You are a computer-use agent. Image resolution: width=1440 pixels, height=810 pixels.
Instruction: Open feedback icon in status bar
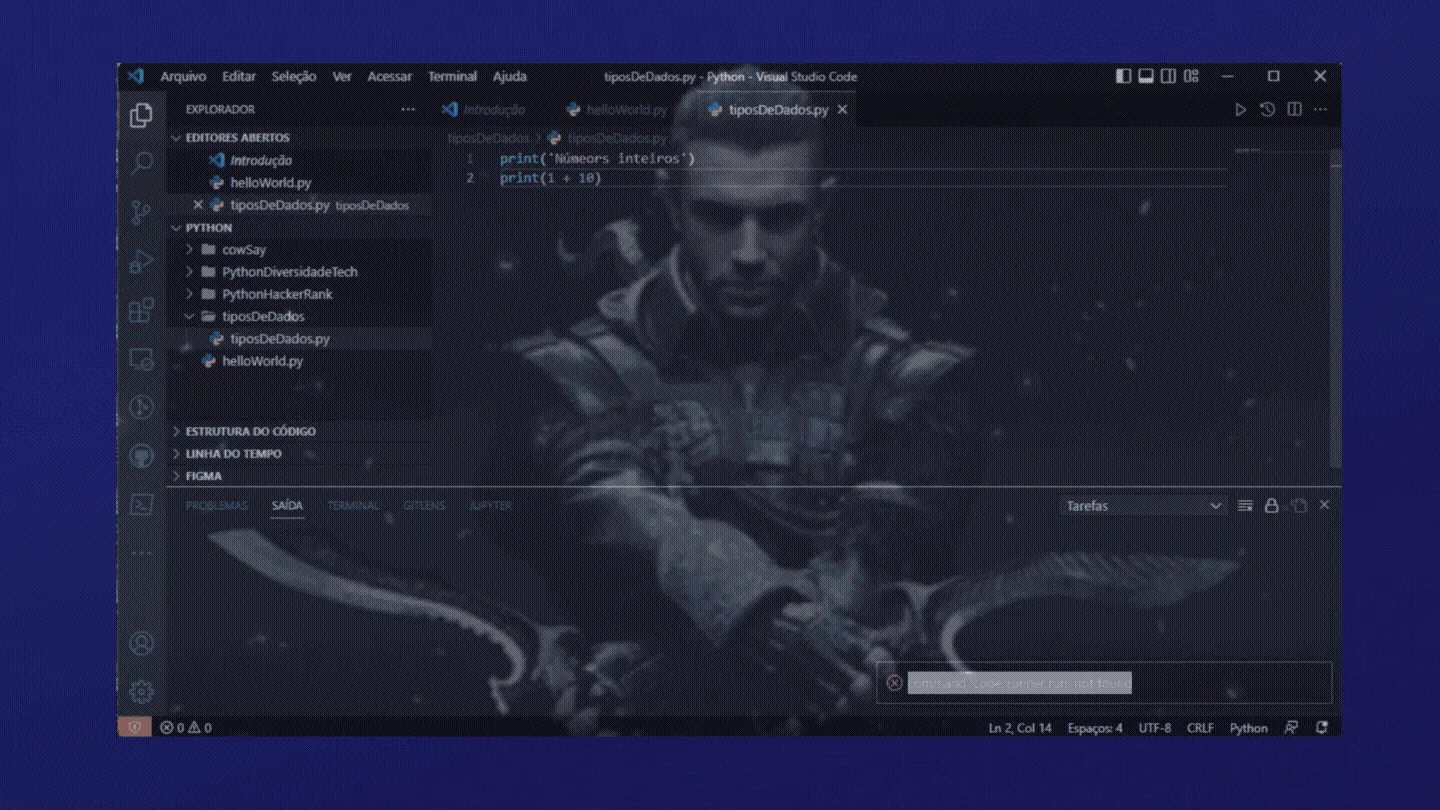(x=1291, y=728)
